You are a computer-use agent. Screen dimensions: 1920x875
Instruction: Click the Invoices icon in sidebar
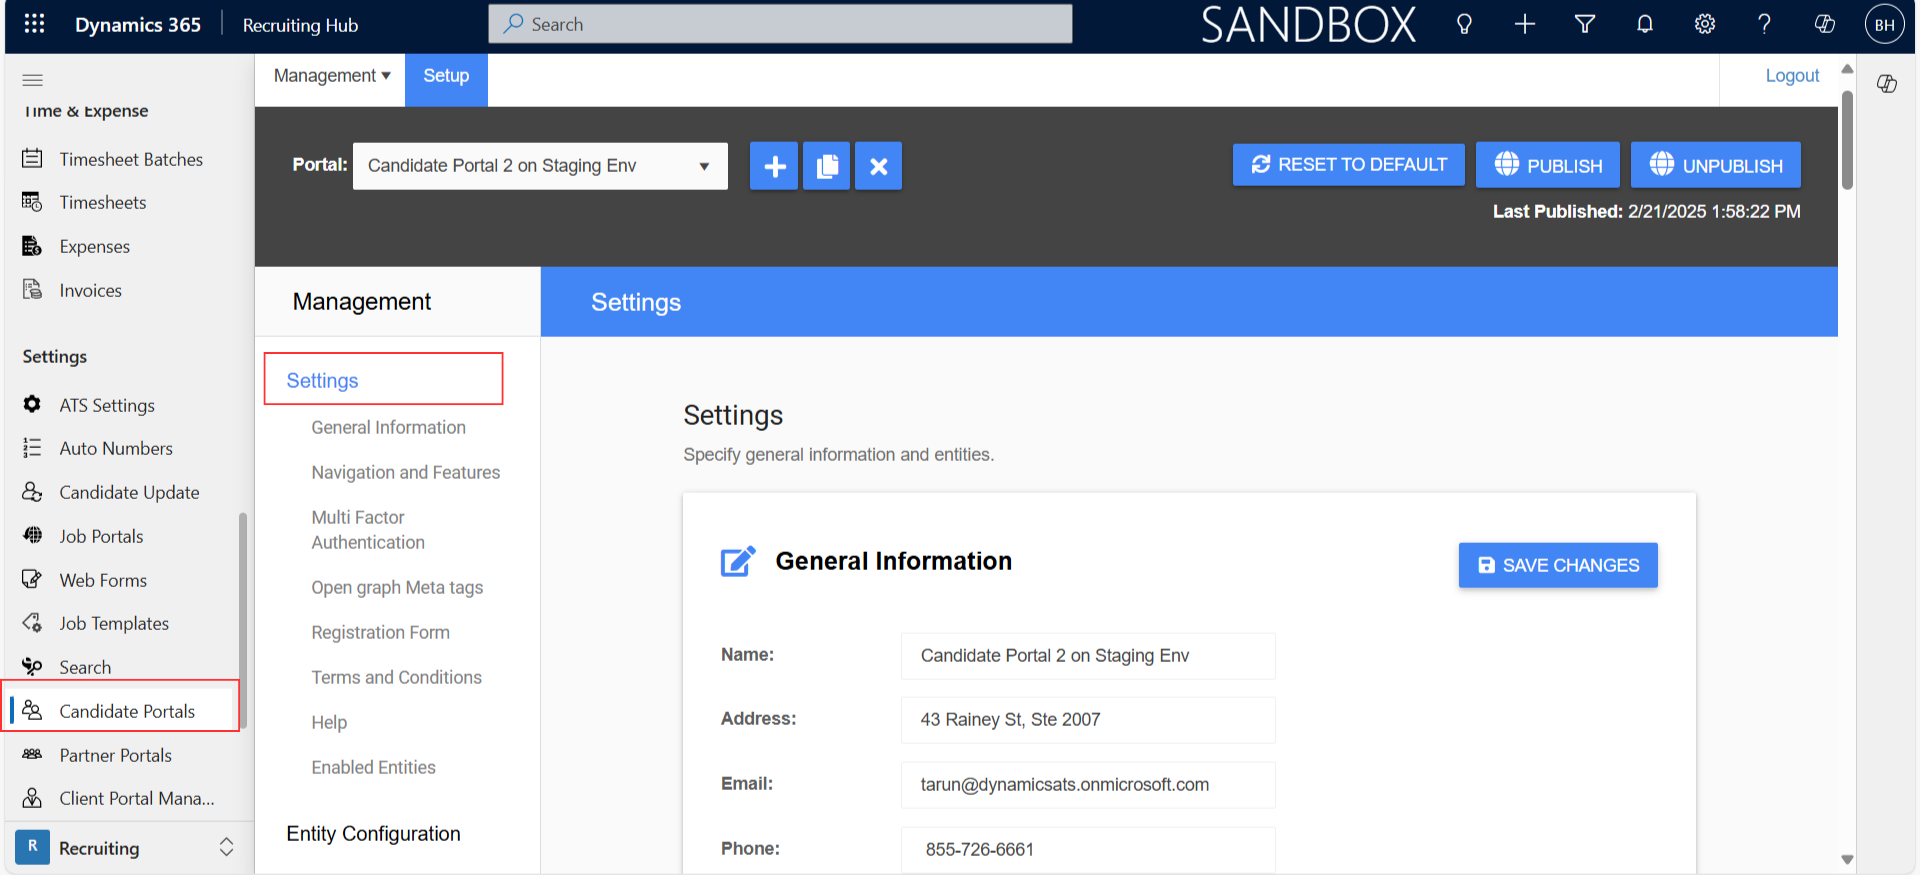pyautogui.click(x=33, y=290)
